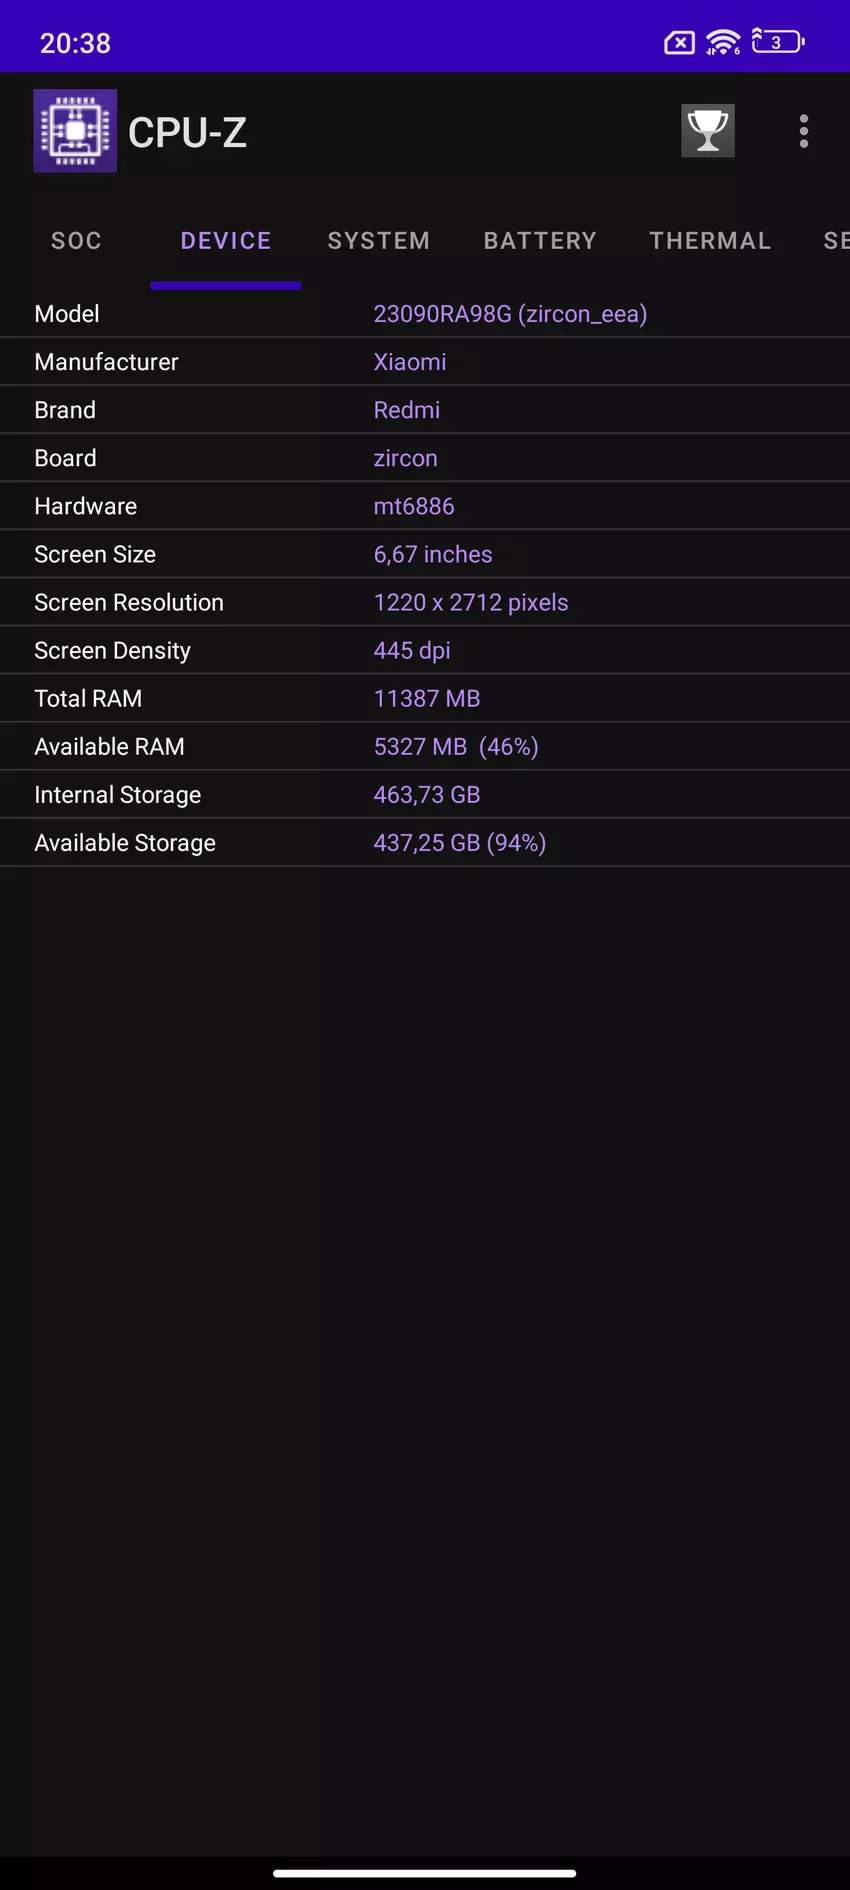Go to the BATTERY tab
Screen dimensions: 850x1890
click(x=540, y=241)
